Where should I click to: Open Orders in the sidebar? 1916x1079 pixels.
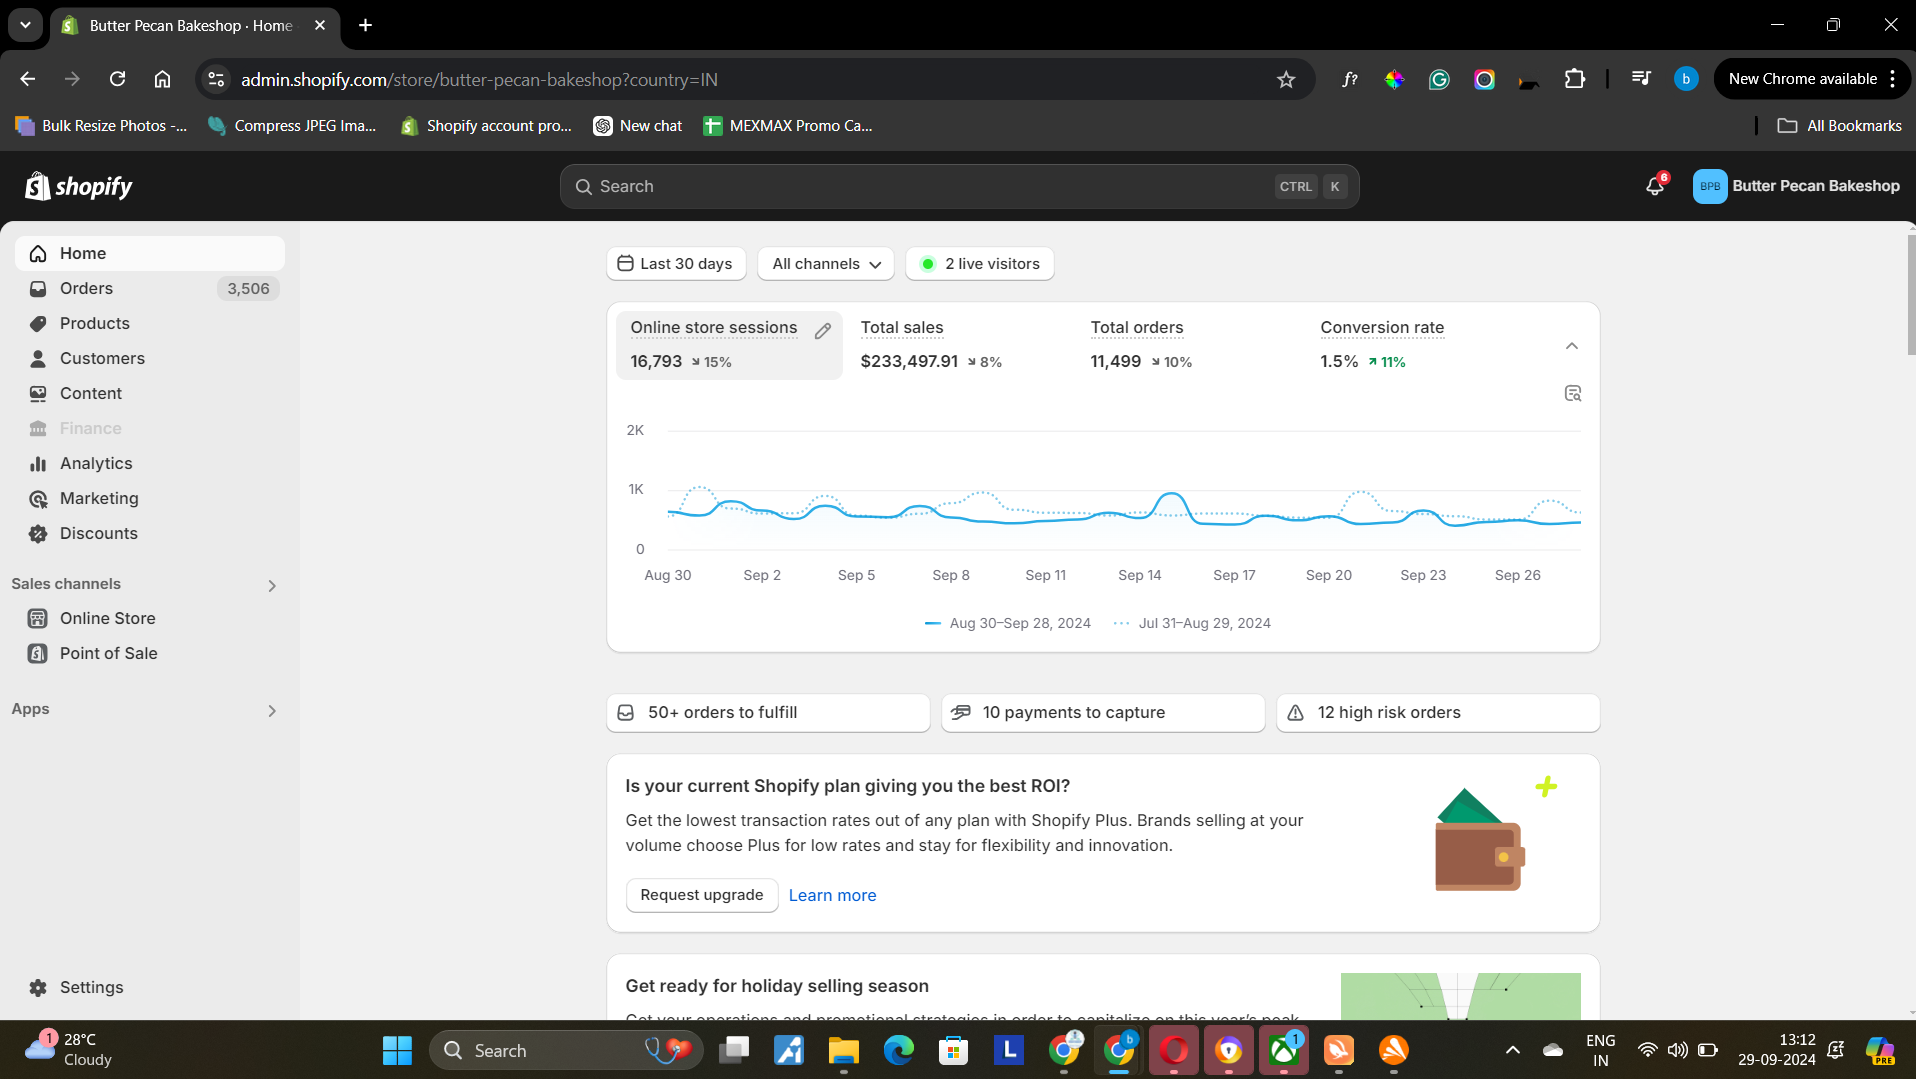click(150, 288)
